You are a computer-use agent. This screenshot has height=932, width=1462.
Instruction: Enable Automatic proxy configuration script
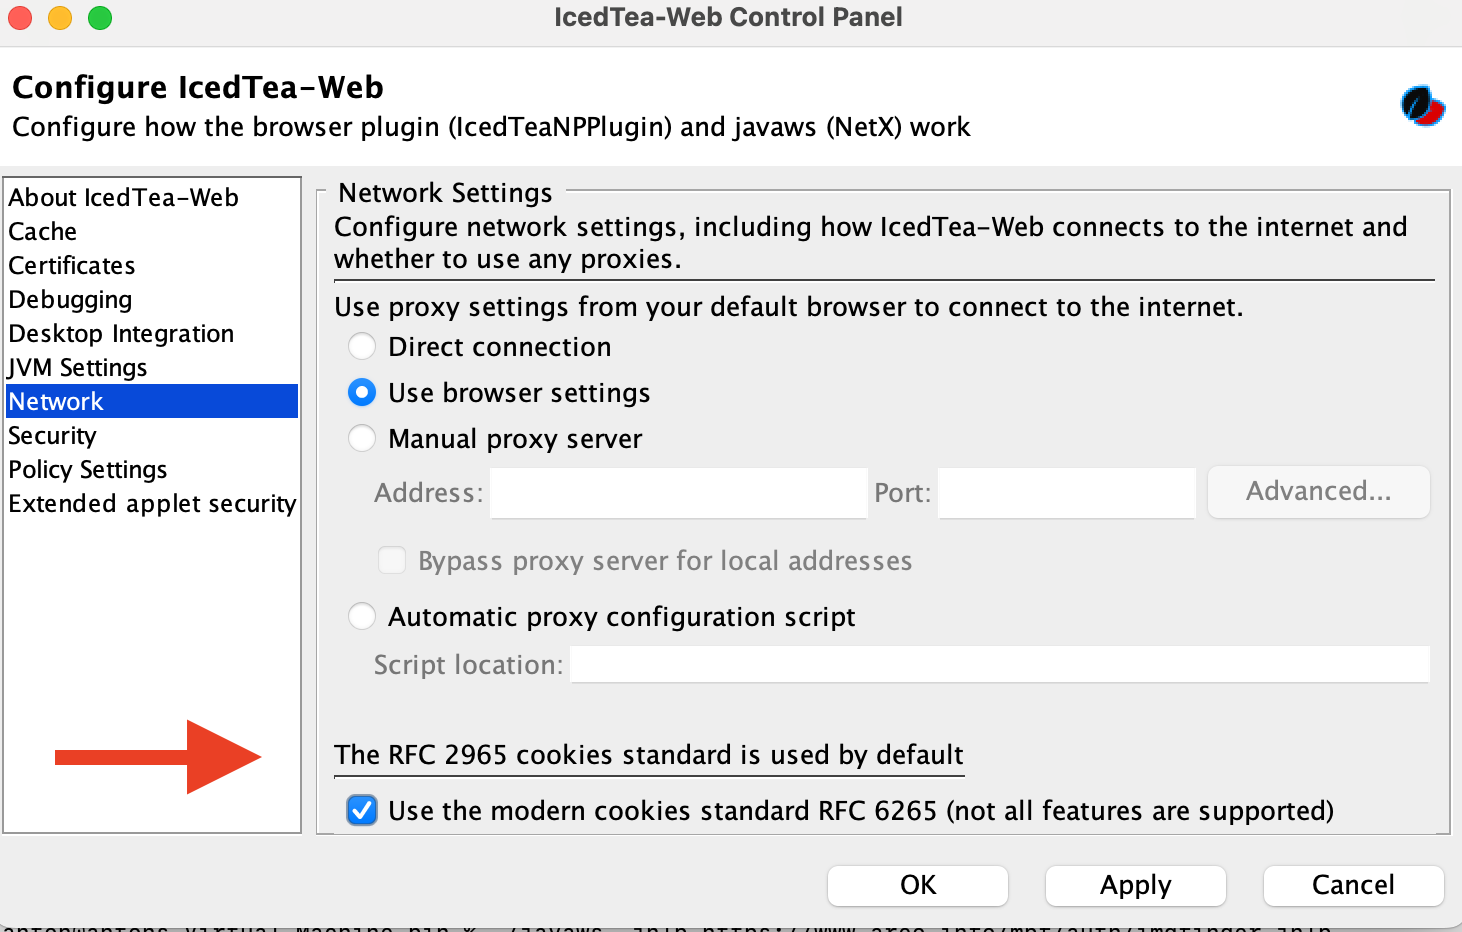[362, 617]
